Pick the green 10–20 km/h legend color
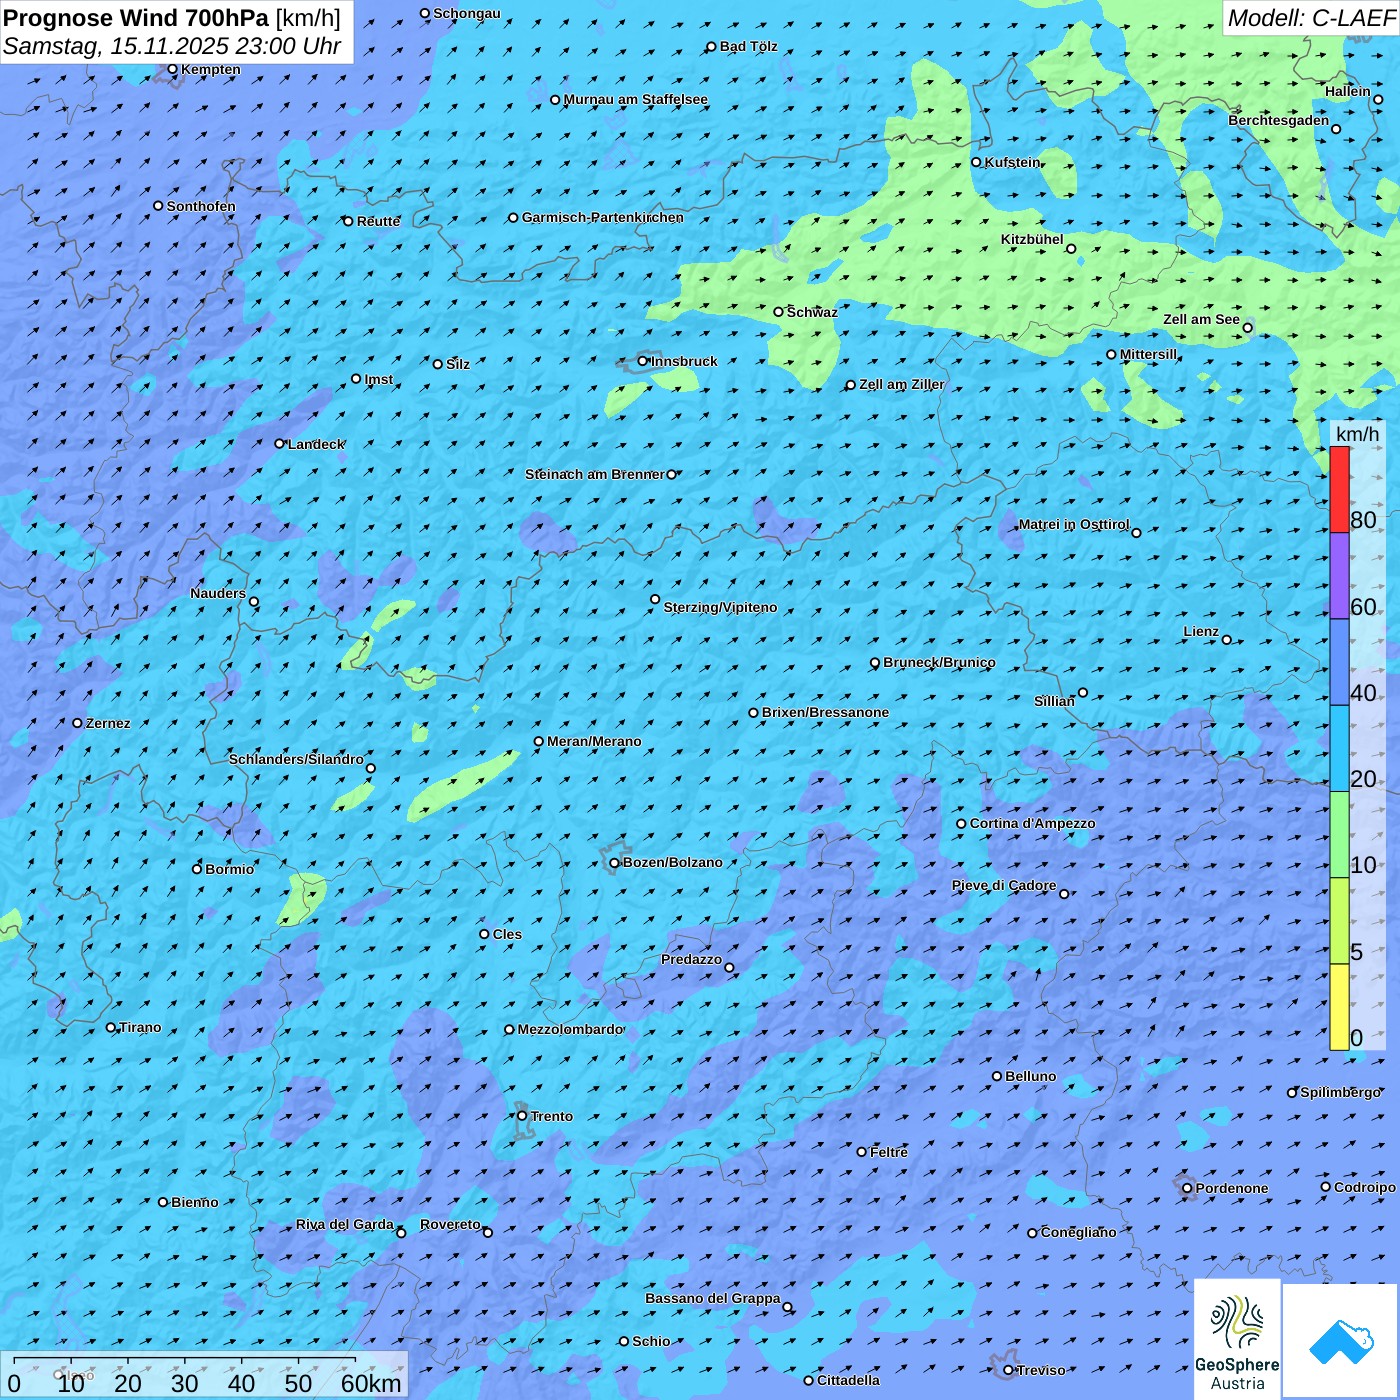Viewport: 1400px width, 1400px height. (1339, 835)
